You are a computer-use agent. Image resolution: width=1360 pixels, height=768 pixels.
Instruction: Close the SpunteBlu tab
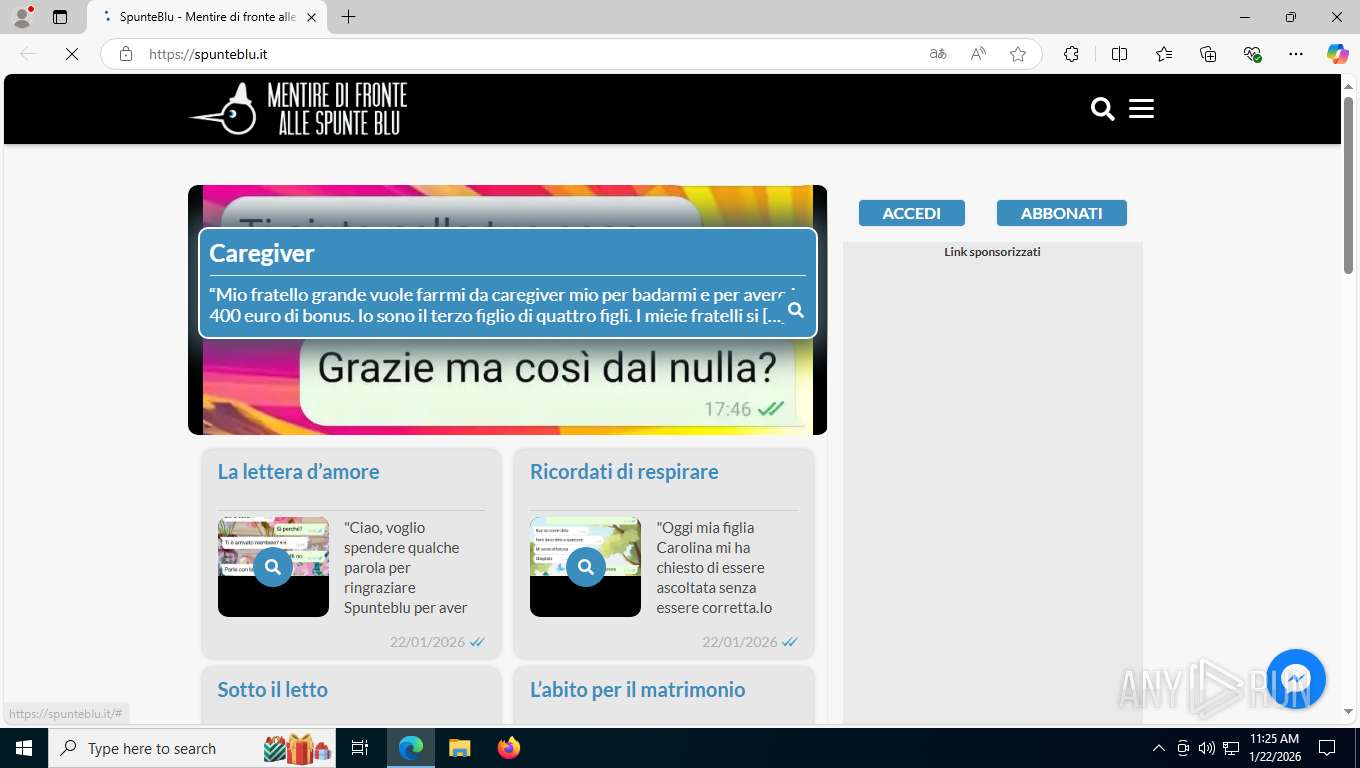[x=311, y=17]
